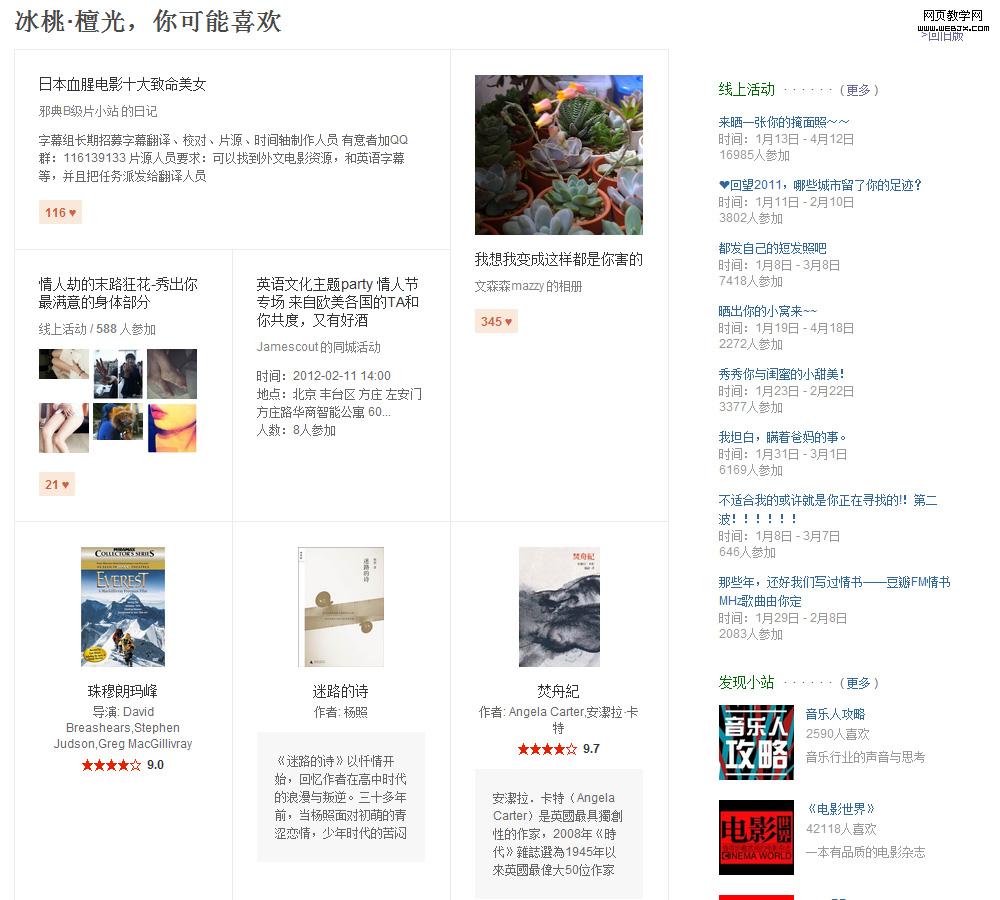Viewport: 1000px width, 900px height.
Task: Click the Everest movie poster
Action: click(x=123, y=607)
